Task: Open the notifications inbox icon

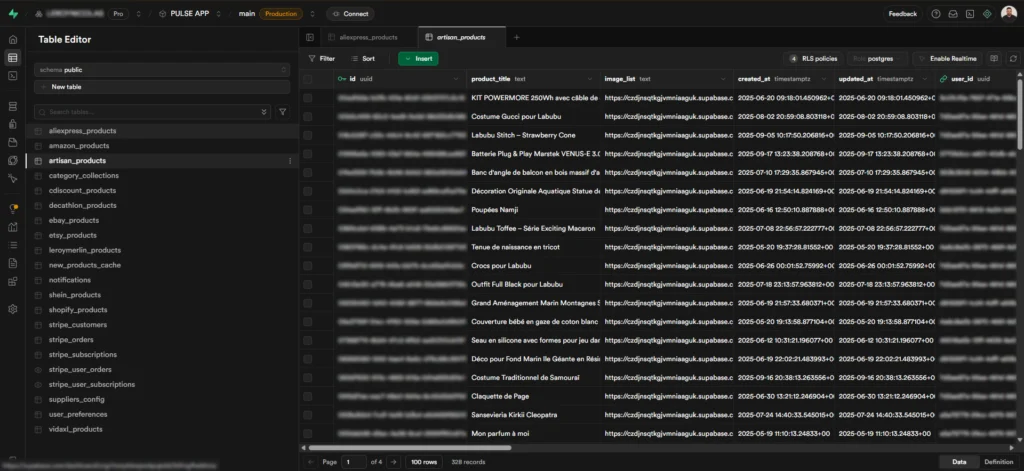Action: point(953,14)
